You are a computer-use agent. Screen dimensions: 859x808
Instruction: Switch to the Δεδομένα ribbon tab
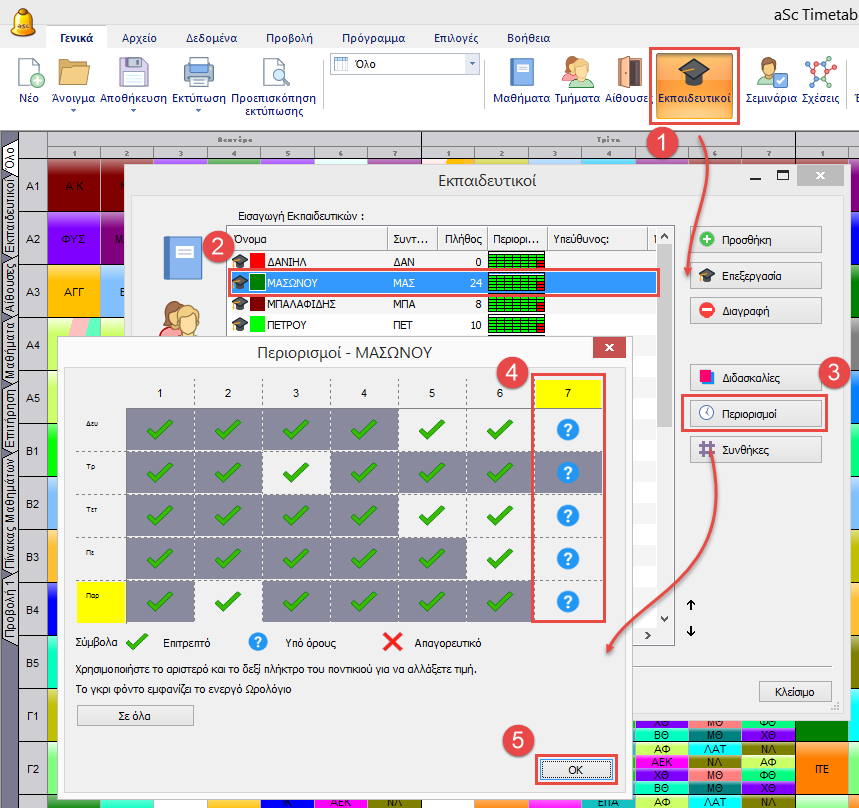[208, 38]
